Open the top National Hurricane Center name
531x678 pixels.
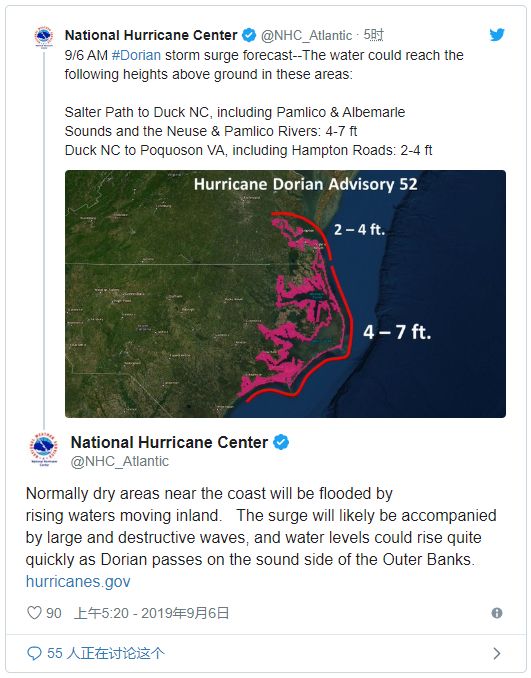151,35
